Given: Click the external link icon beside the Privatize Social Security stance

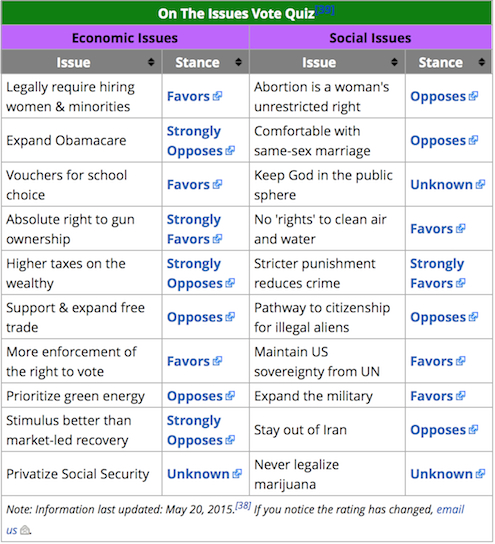Looking at the screenshot, I should click(x=237, y=474).
